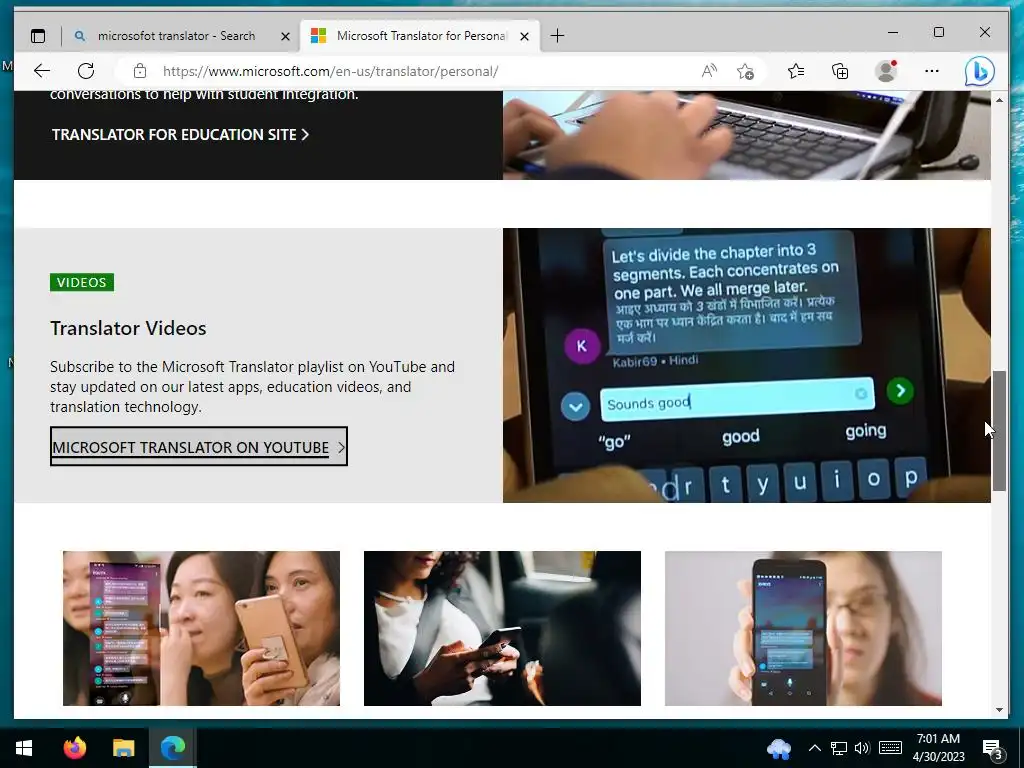Viewport: 1024px width, 768px height.
Task: Open thumbnail of person holding phone up
Action: tap(803, 628)
